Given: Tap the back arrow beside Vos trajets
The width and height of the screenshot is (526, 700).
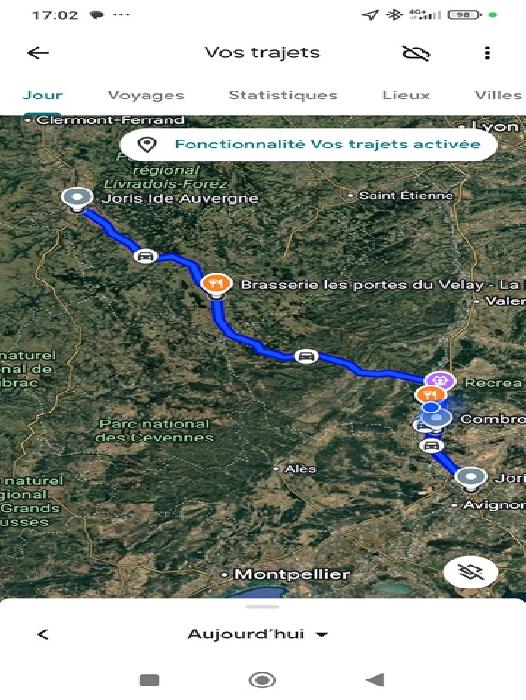Looking at the screenshot, I should 38,53.
